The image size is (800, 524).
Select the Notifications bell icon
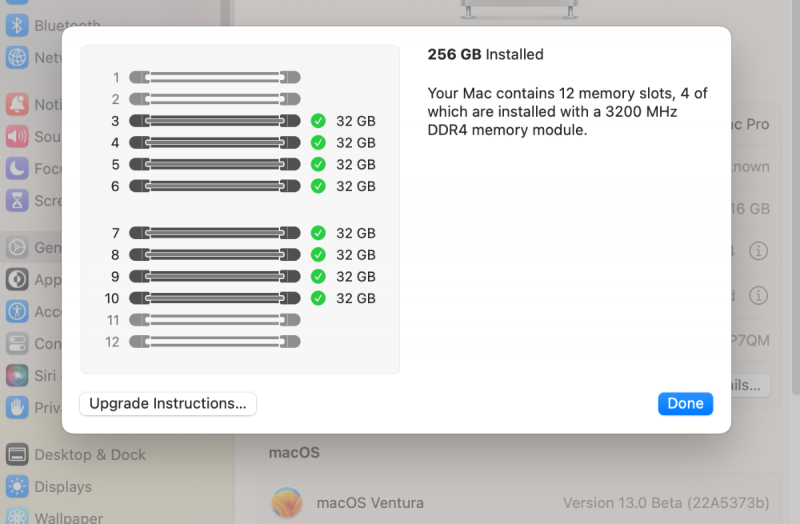[17, 104]
